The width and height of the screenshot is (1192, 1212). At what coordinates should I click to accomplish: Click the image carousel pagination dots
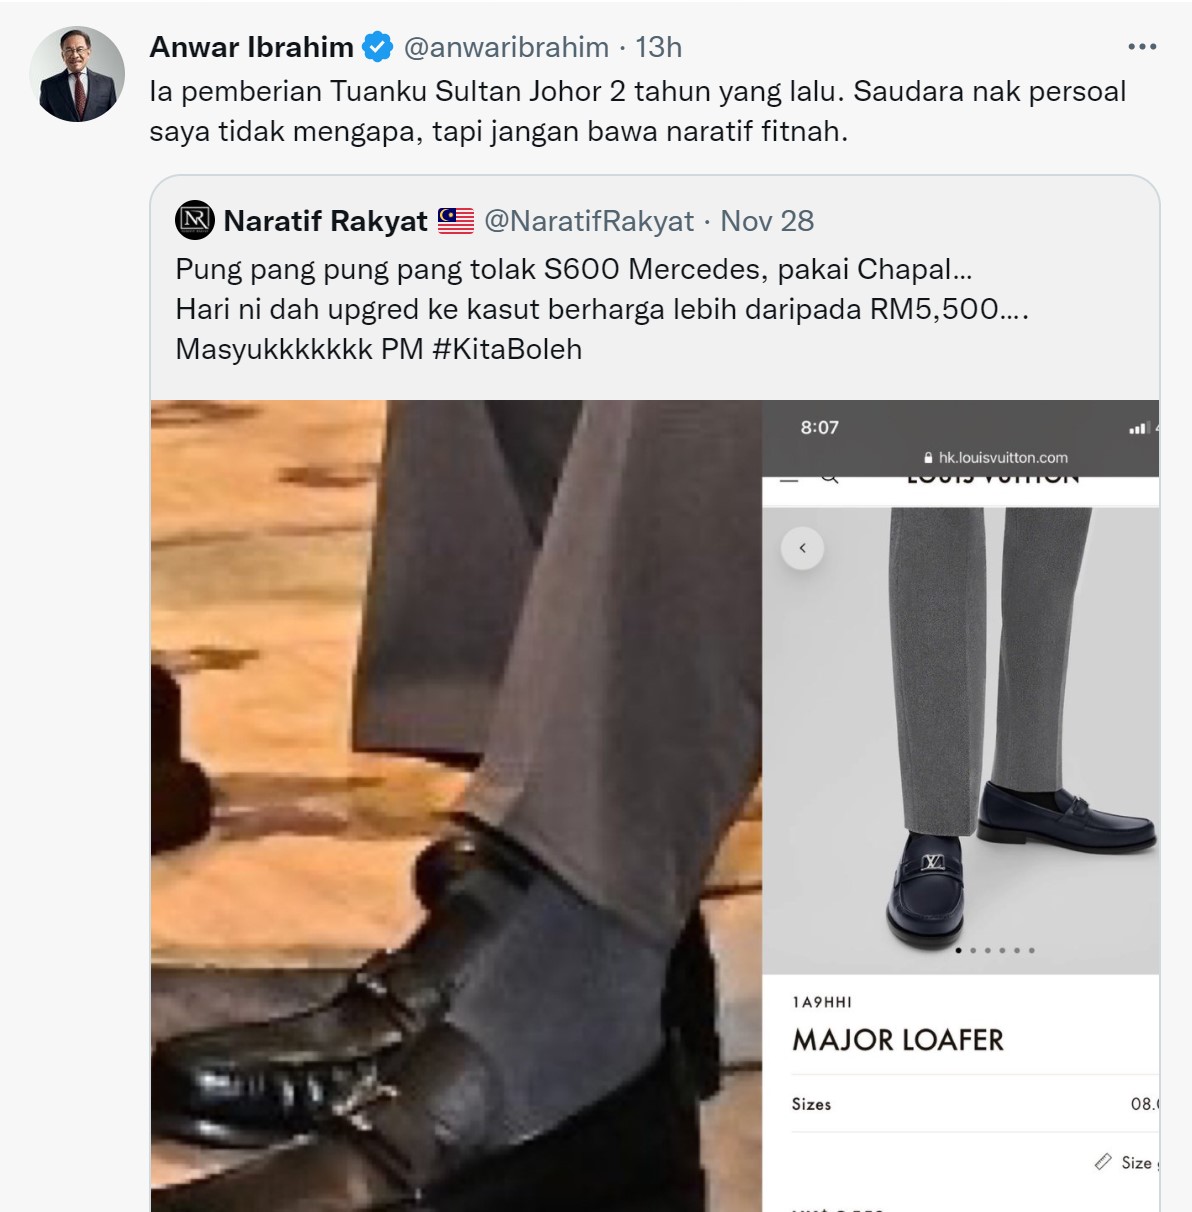point(995,950)
